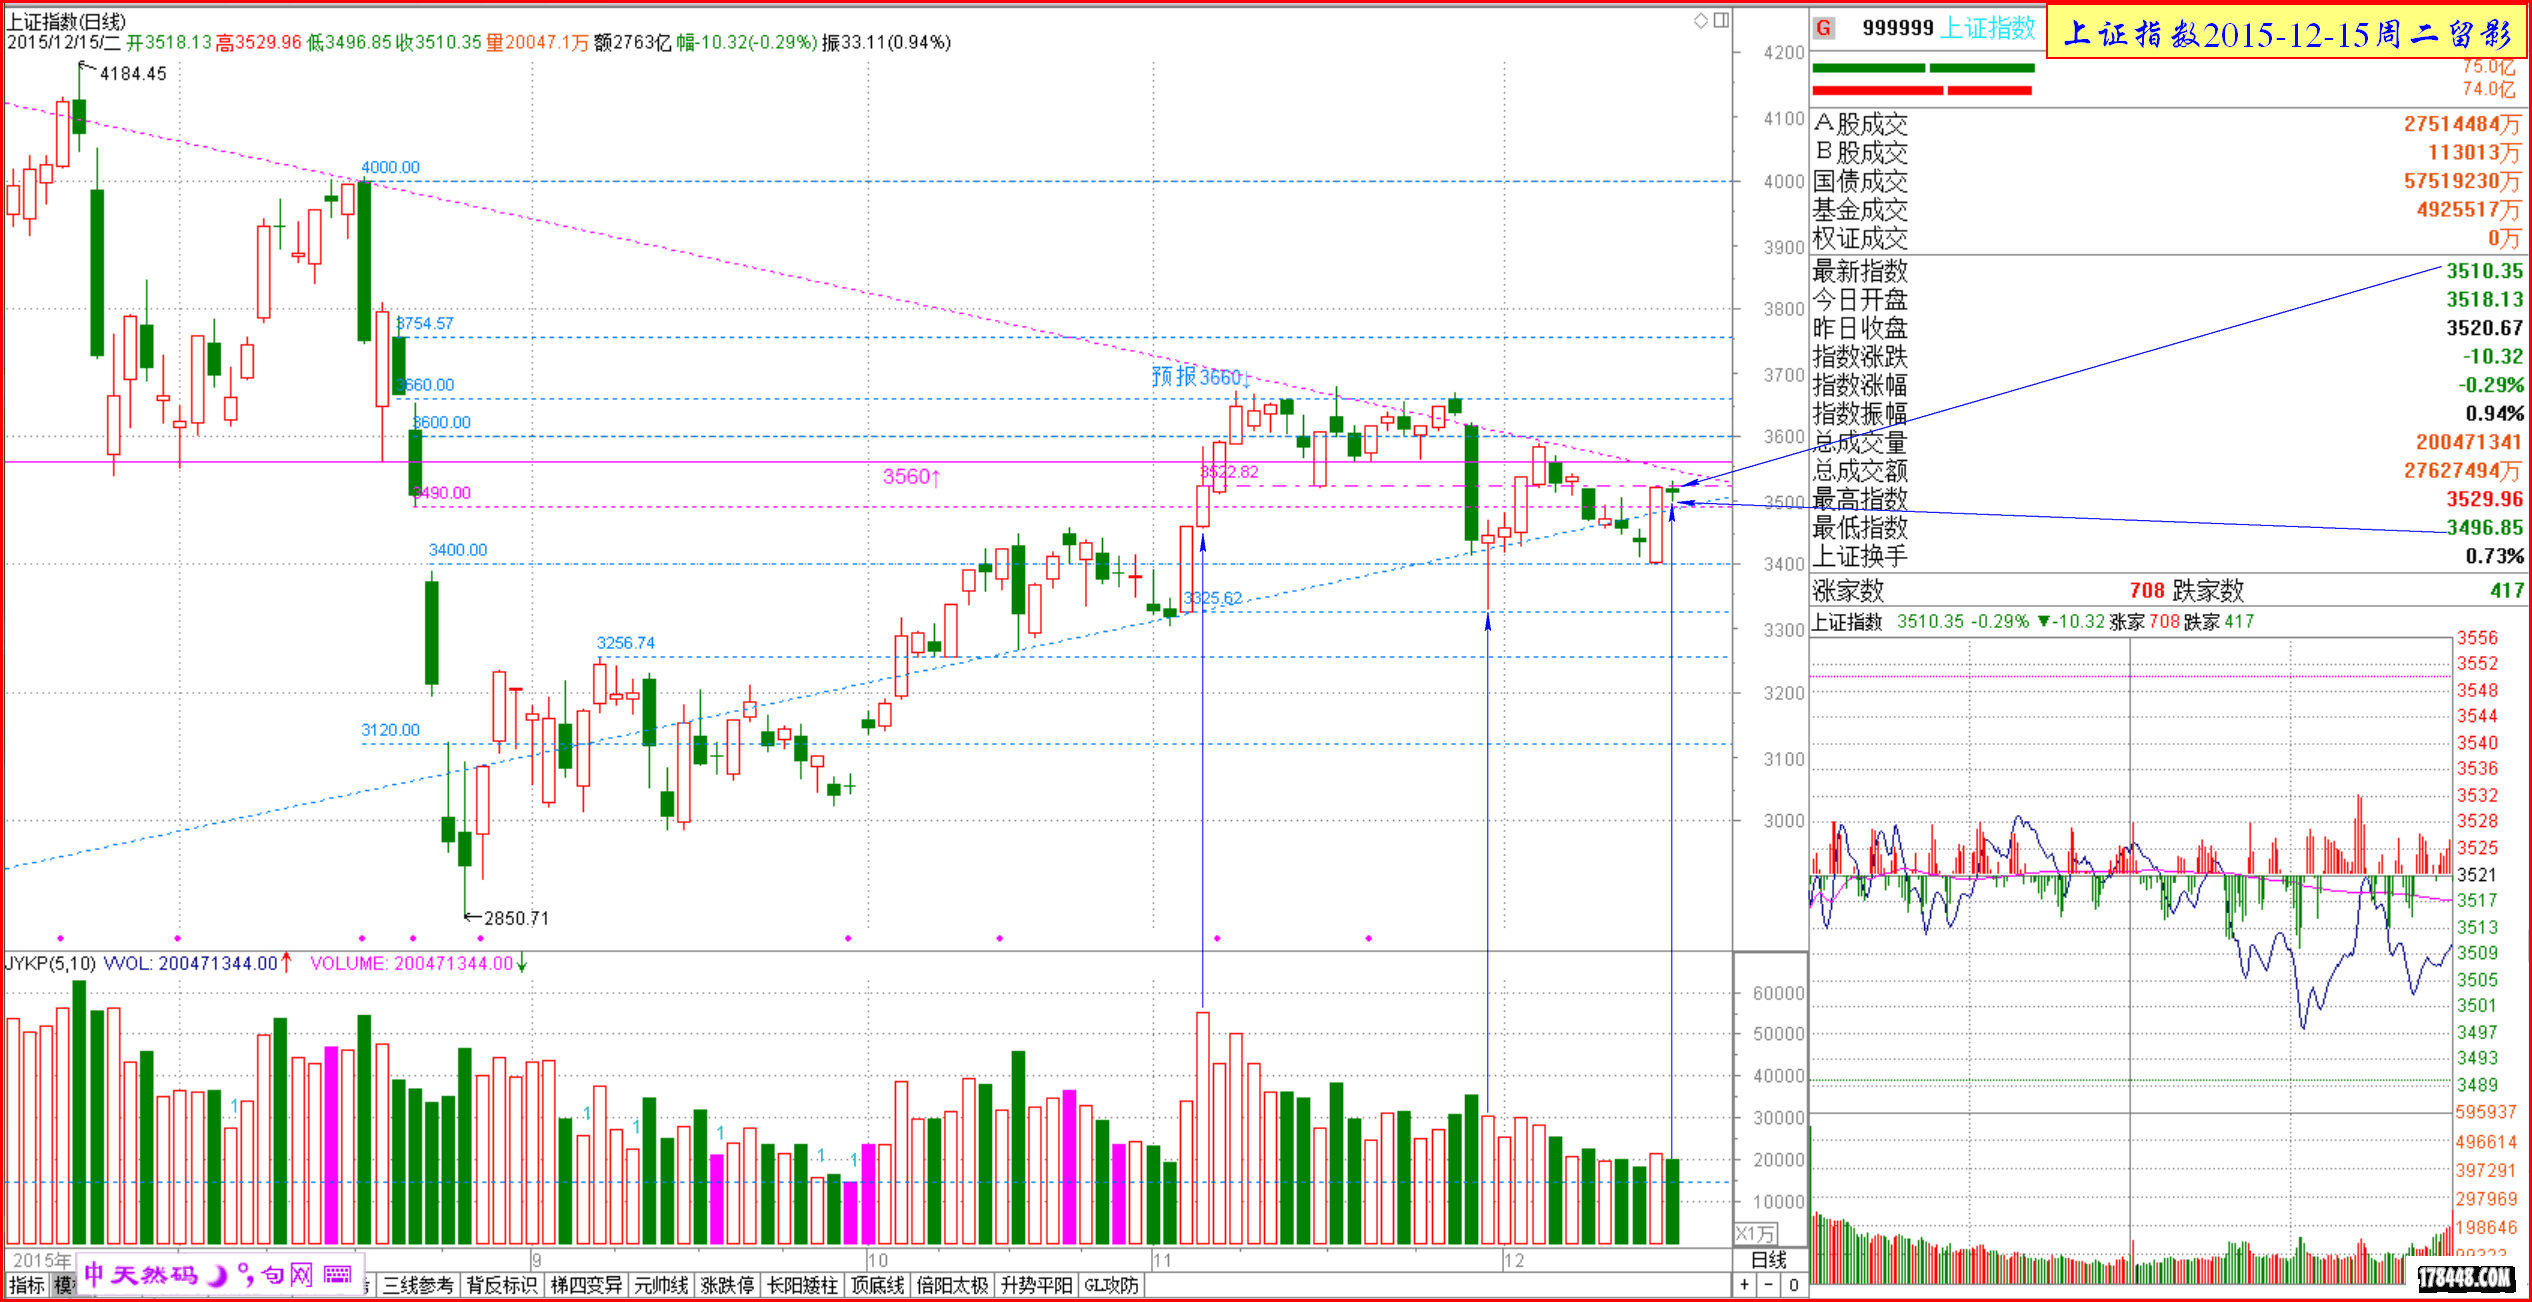This screenshot has height=1302, width=2532.
Task: Click the B股成交 row
Action: 2166,152
